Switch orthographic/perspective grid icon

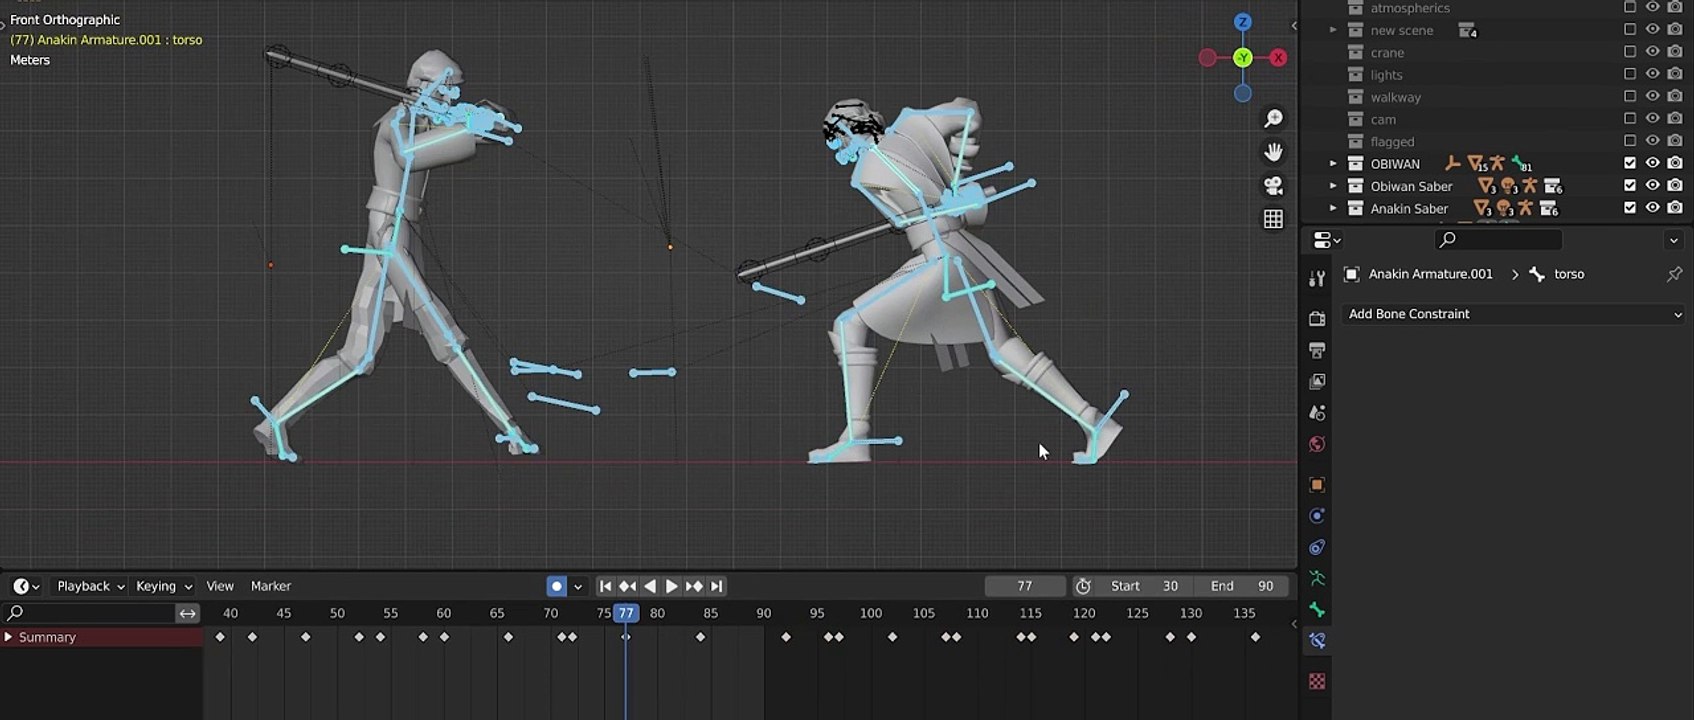pos(1273,219)
